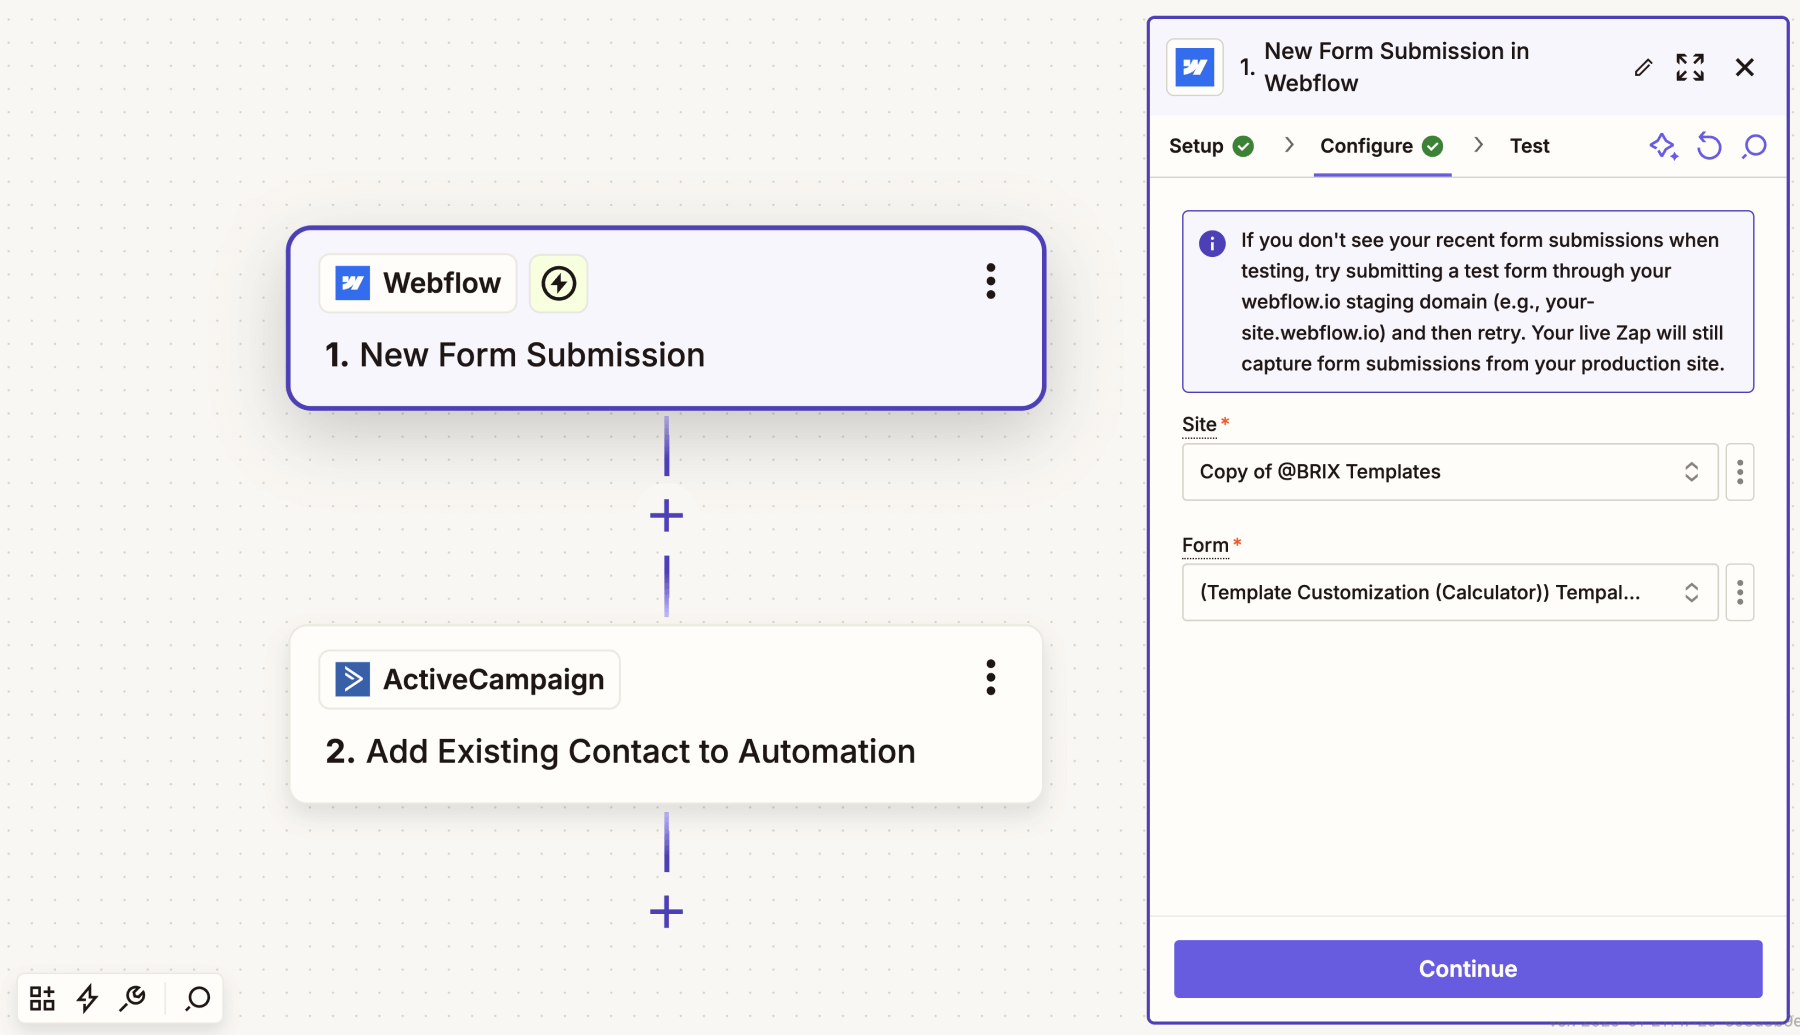Rename step with the pencil icon
This screenshot has height=1035, width=1800.
pyautogui.click(x=1643, y=67)
